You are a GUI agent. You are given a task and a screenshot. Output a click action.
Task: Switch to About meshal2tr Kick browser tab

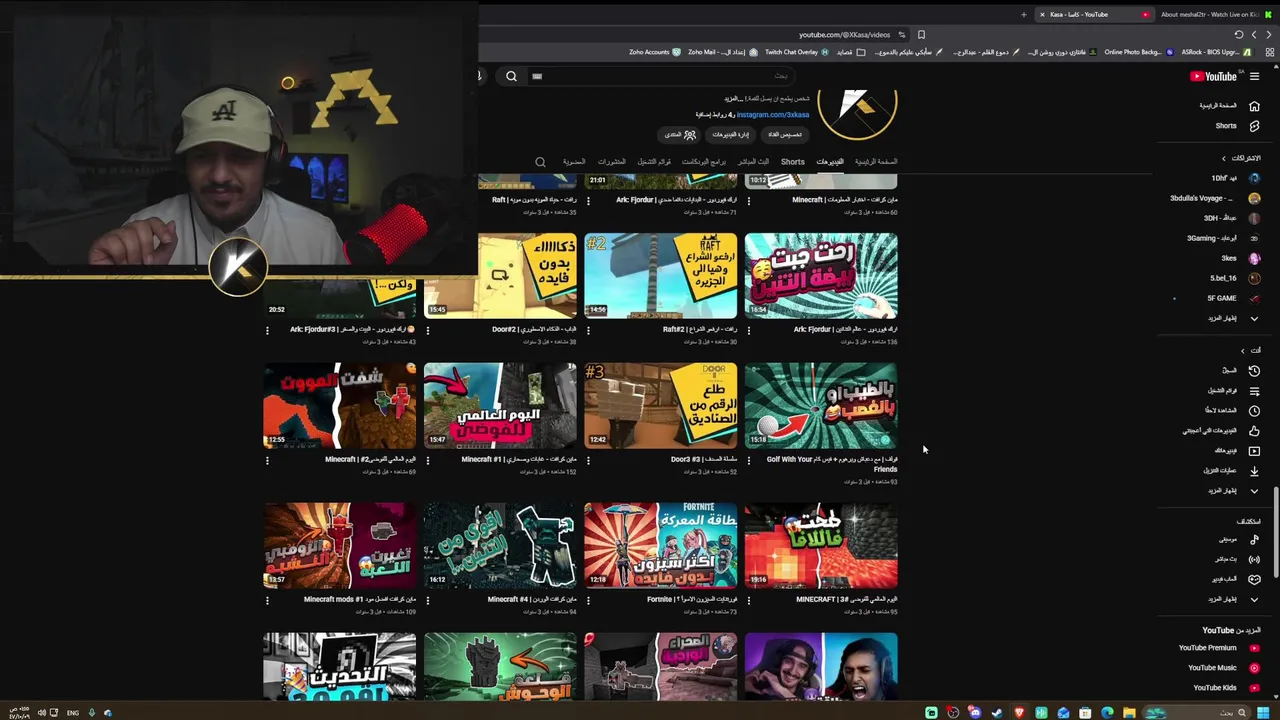1213,14
